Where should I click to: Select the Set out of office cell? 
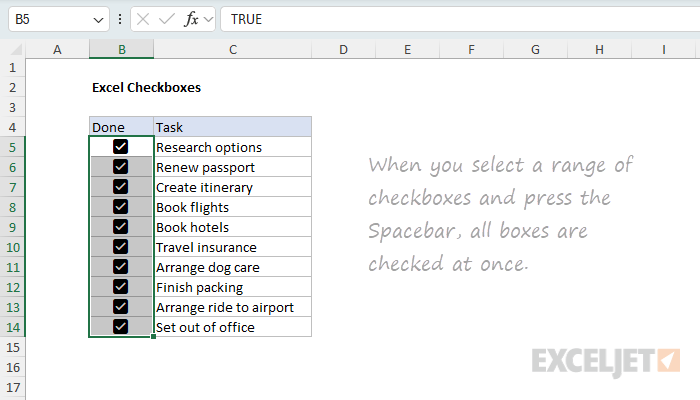(x=233, y=327)
